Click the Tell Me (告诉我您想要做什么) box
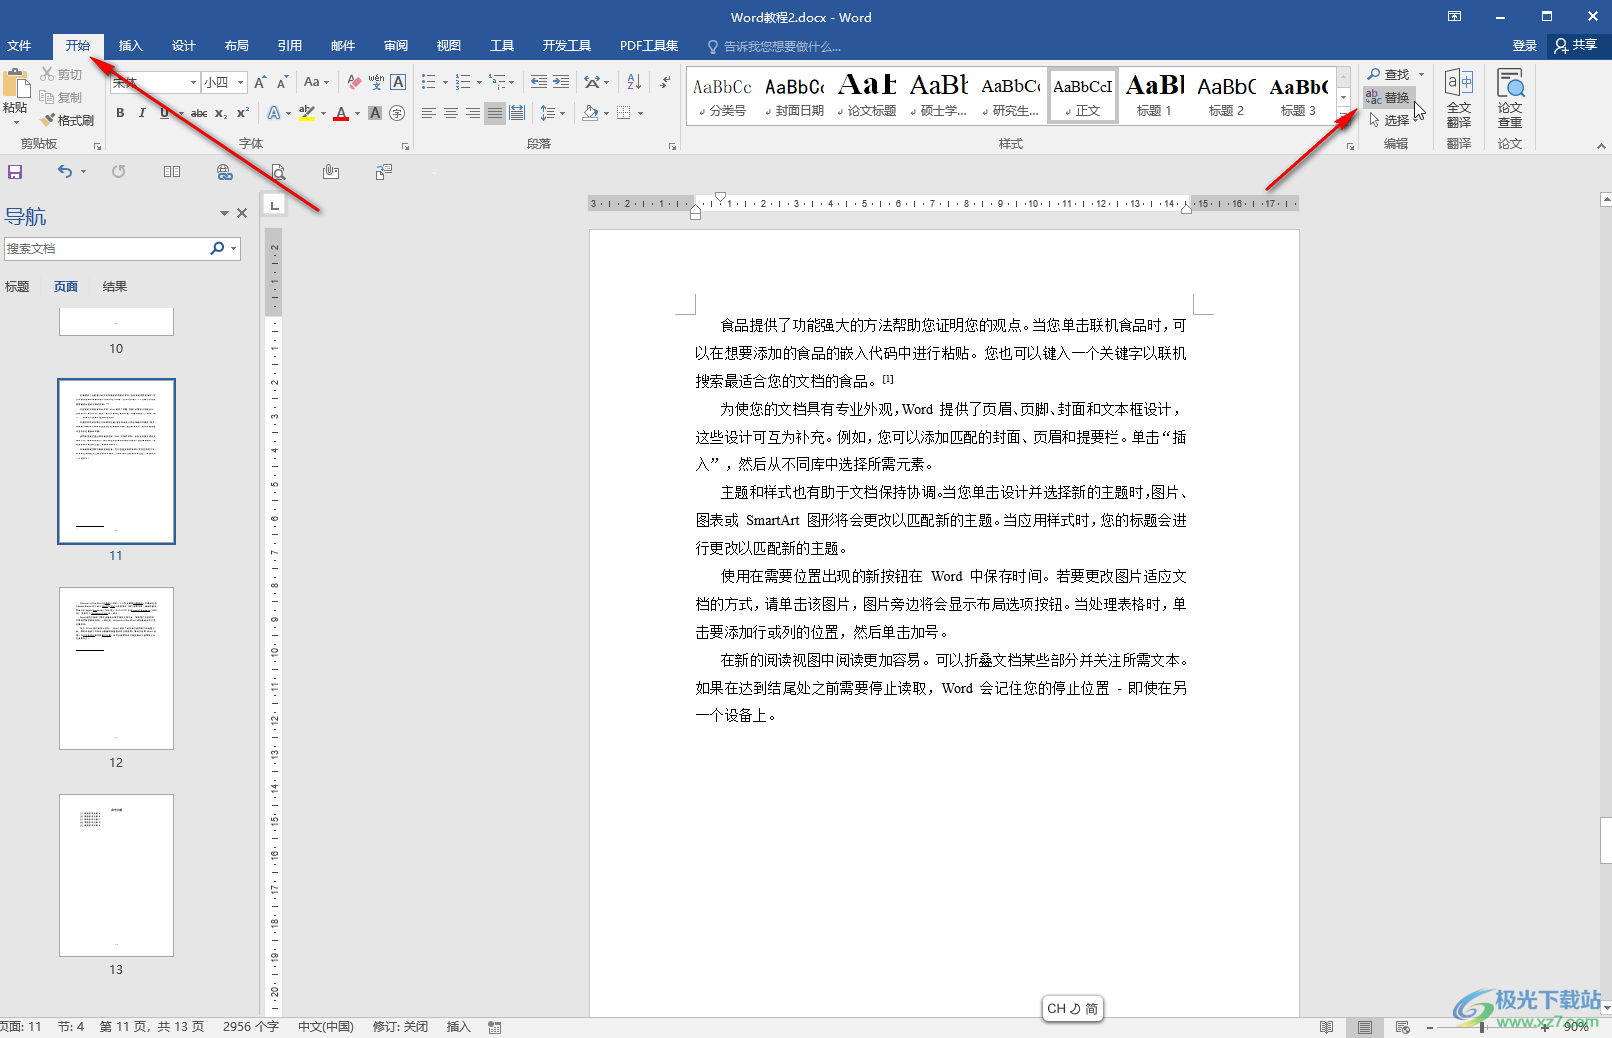Screen dimensions: 1612x1038 pos(773,46)
